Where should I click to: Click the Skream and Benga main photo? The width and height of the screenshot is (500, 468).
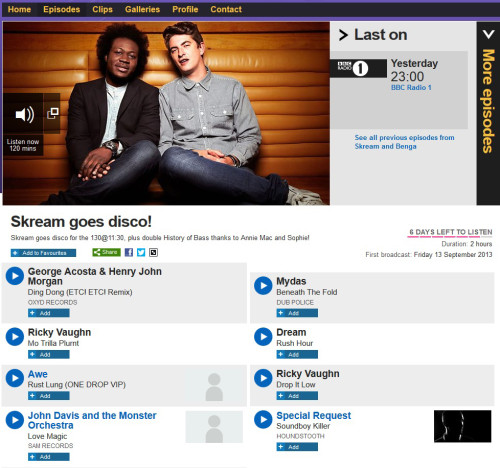tap(166, 113)
